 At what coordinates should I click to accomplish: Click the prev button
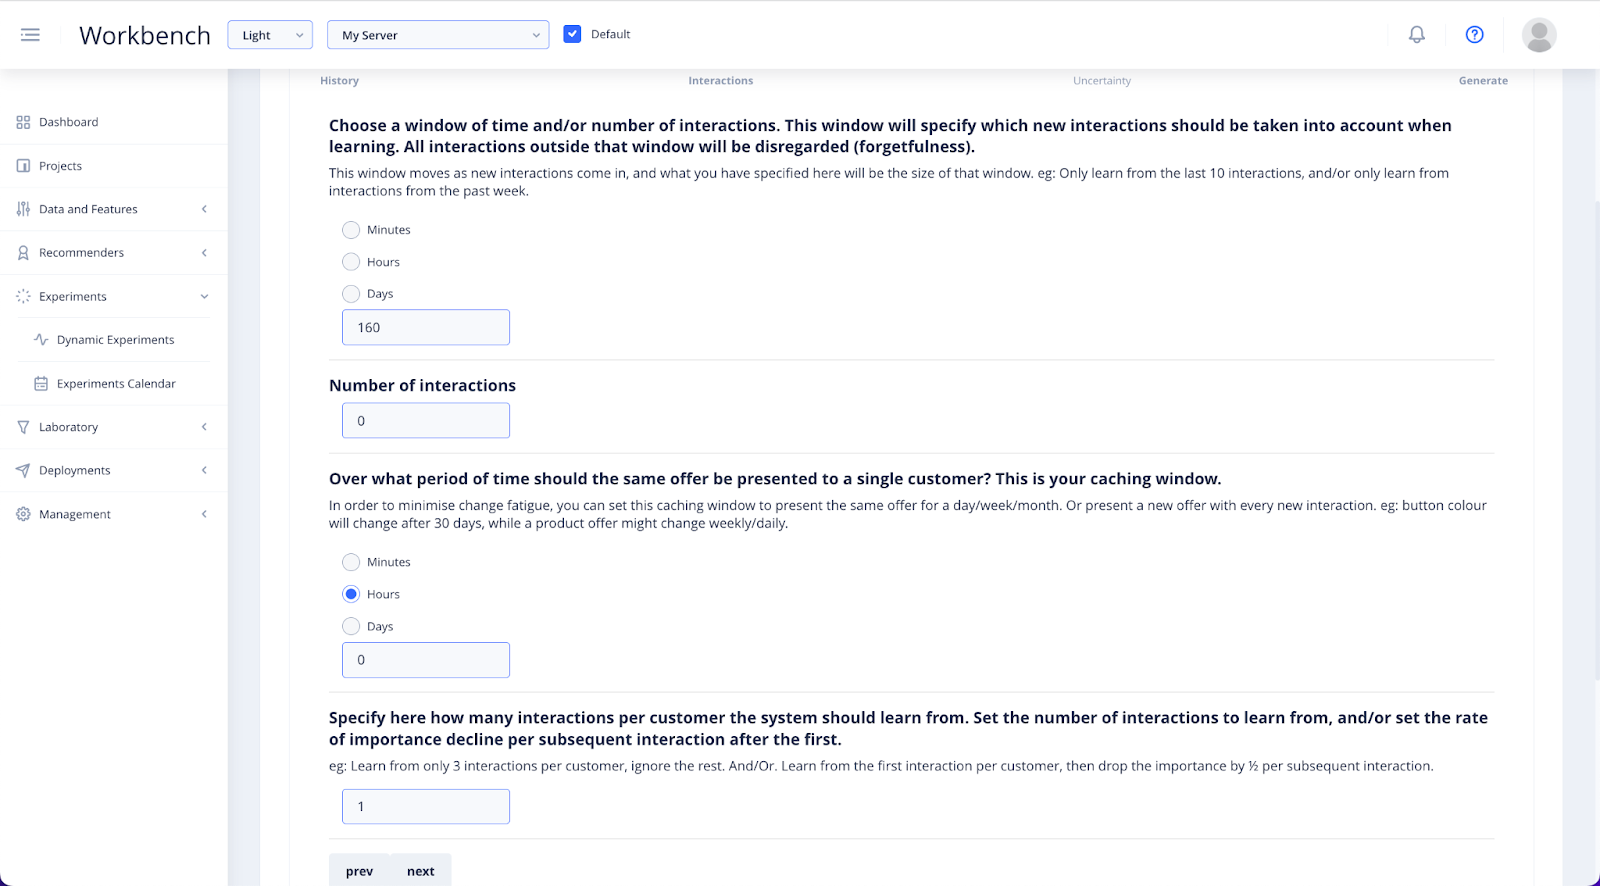359,871
